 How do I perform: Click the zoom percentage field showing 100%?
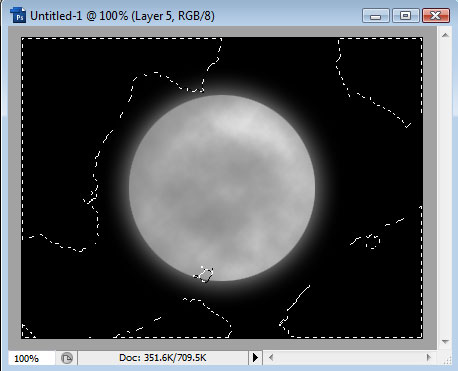click(32, 359)
